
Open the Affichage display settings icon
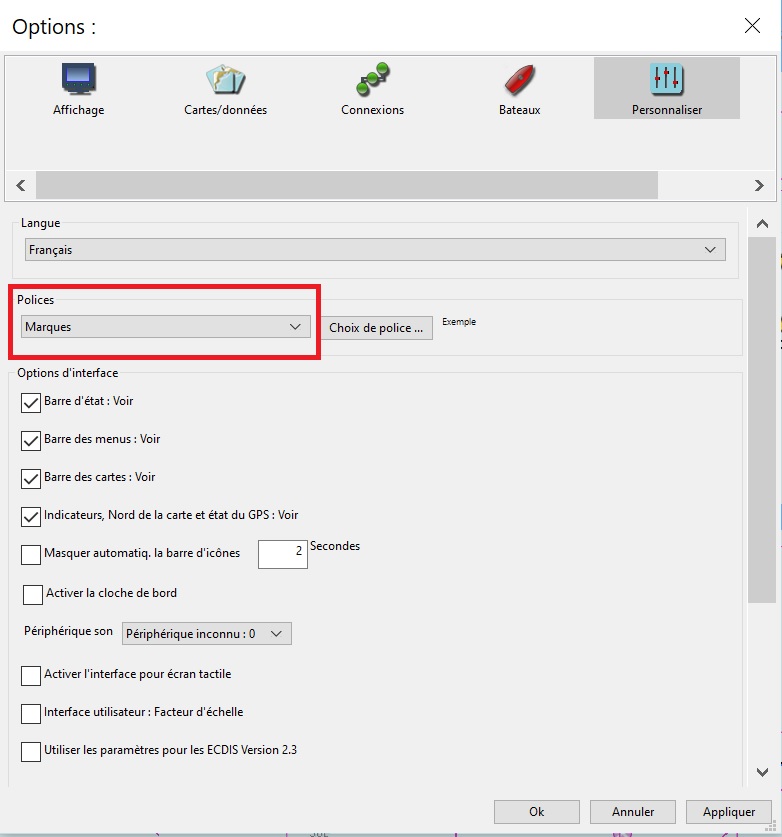tap(78, 80)
